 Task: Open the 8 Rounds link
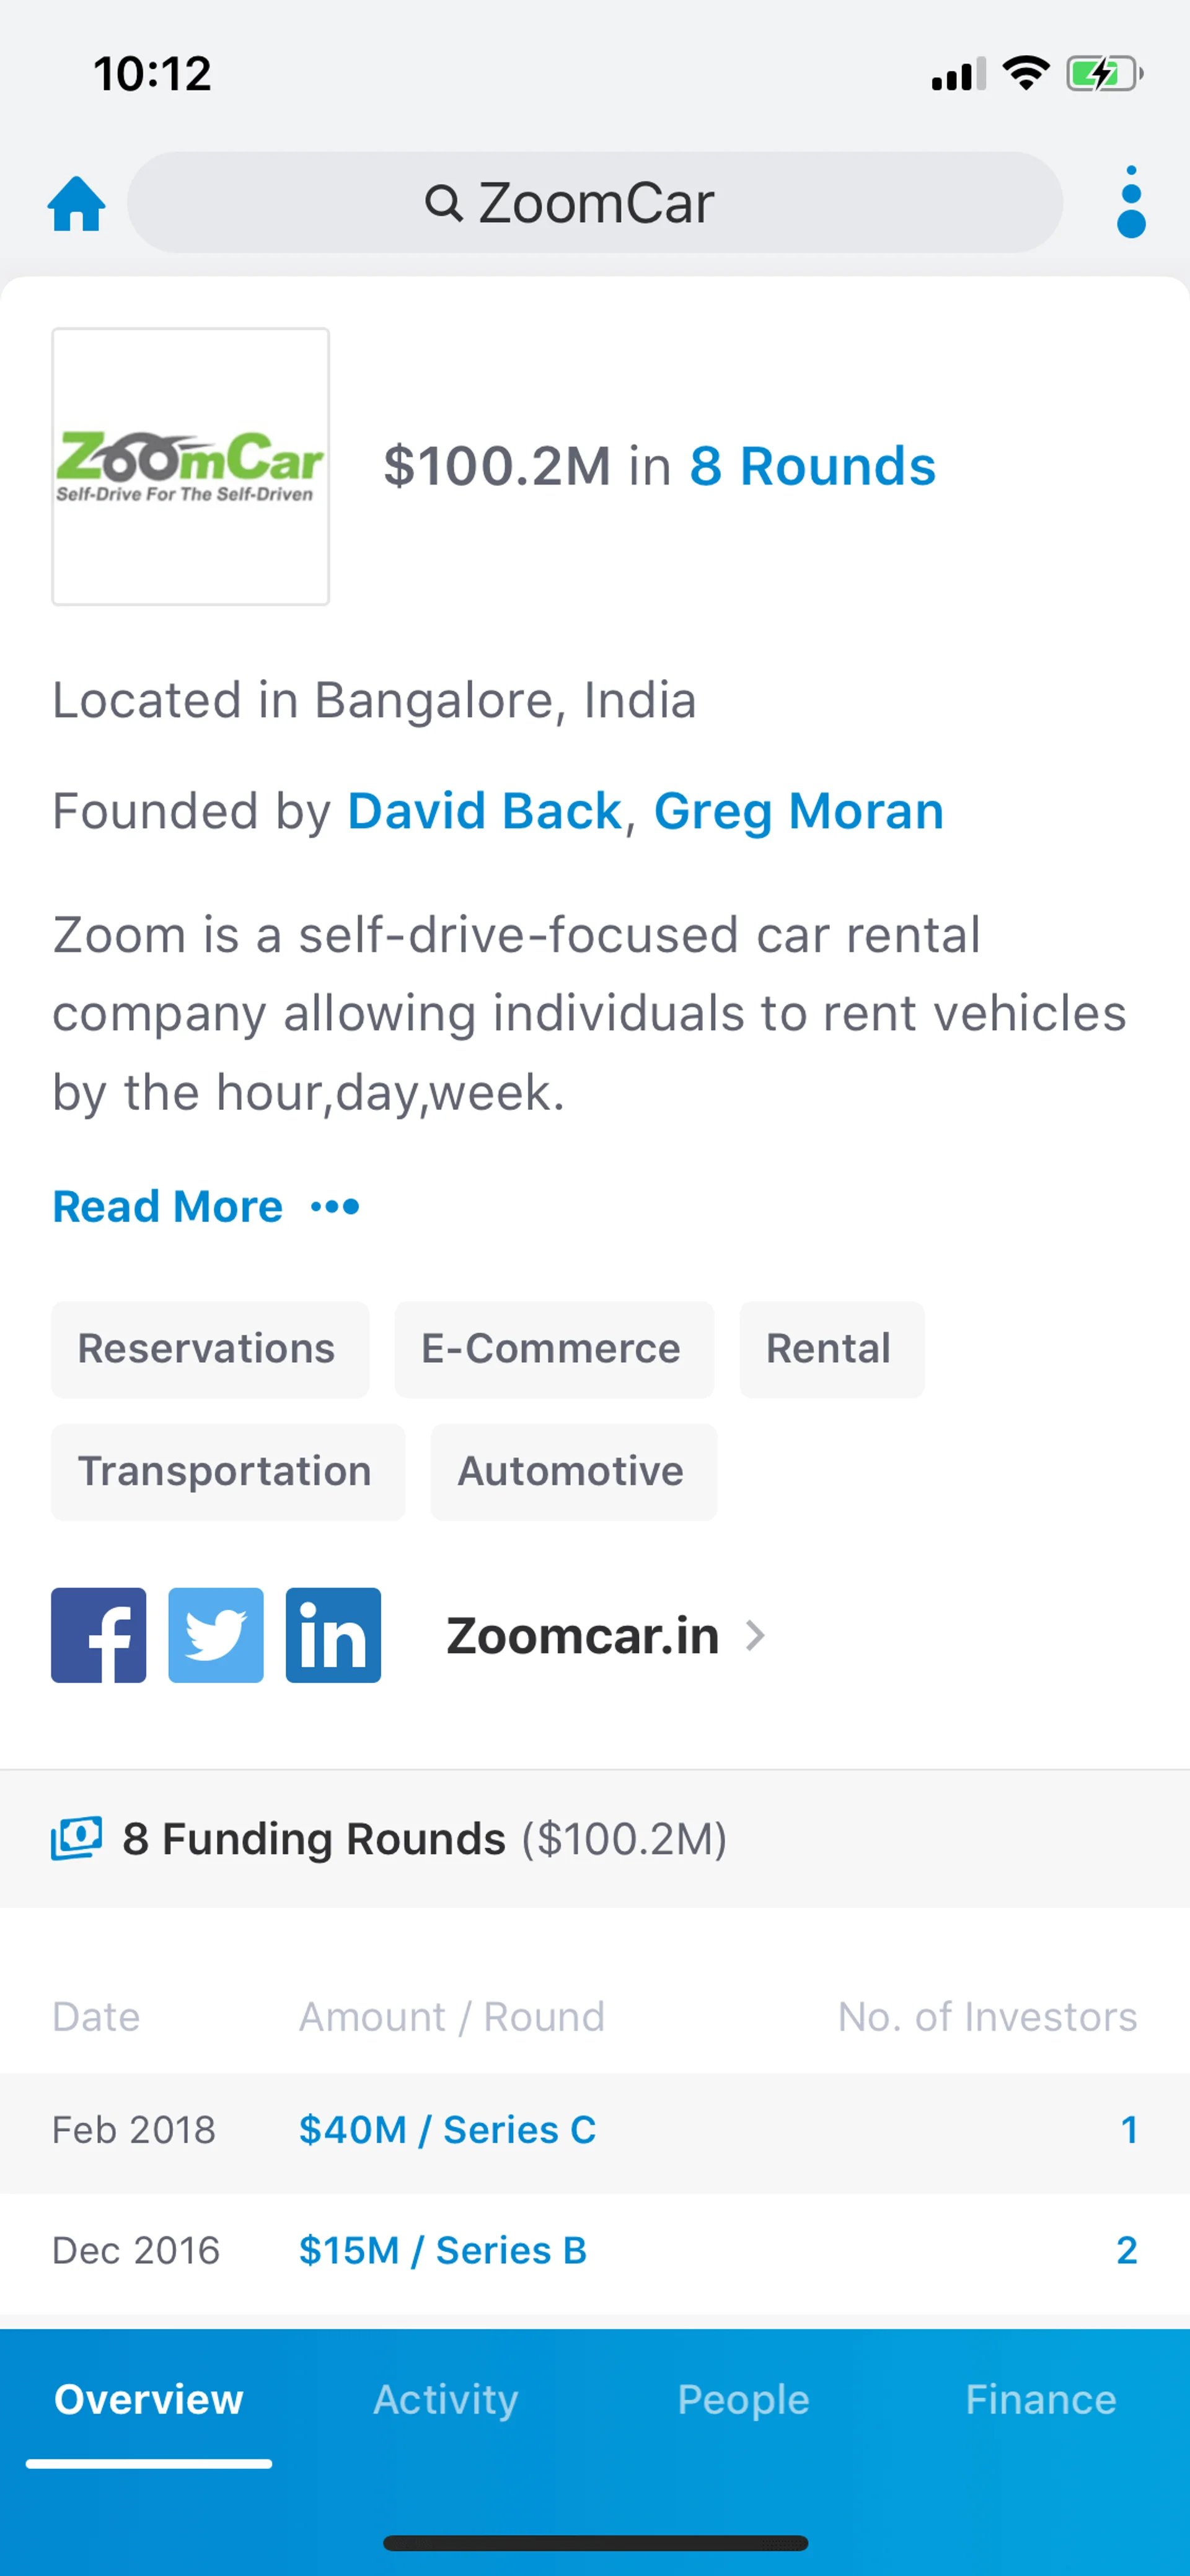coord(812,466)
